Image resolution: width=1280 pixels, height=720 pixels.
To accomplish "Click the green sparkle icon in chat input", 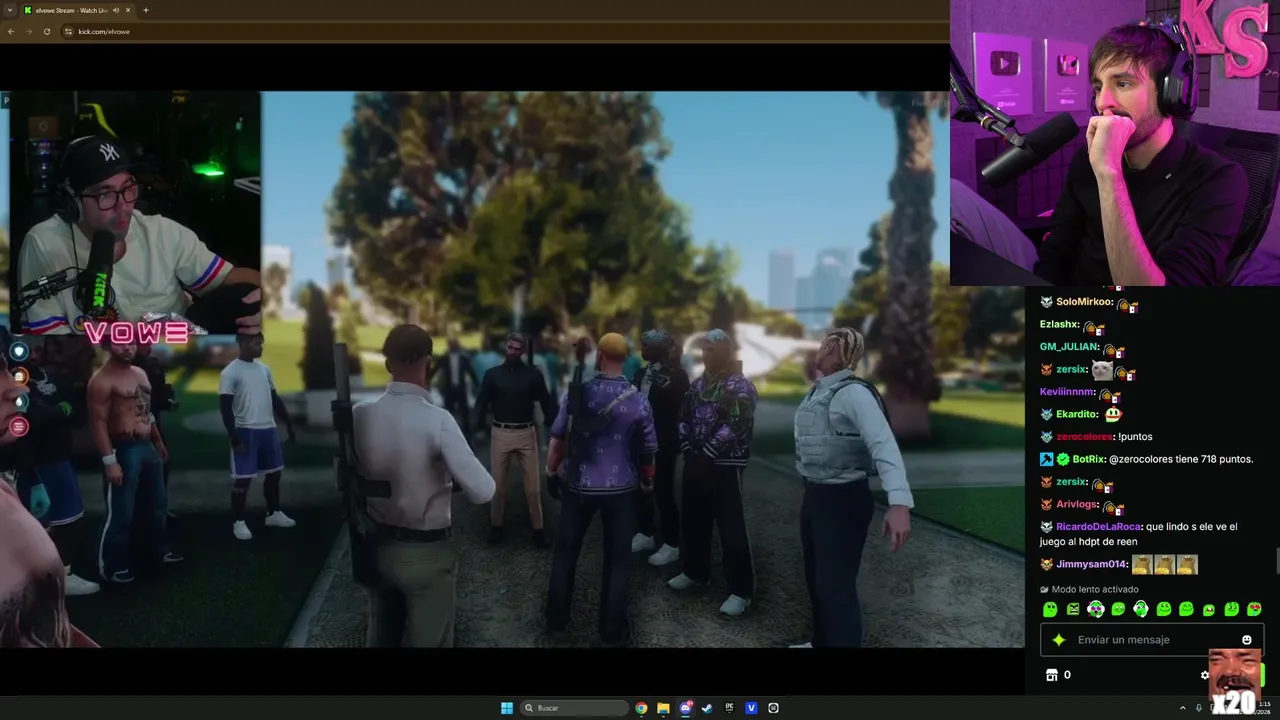I will coord(1059,640).
